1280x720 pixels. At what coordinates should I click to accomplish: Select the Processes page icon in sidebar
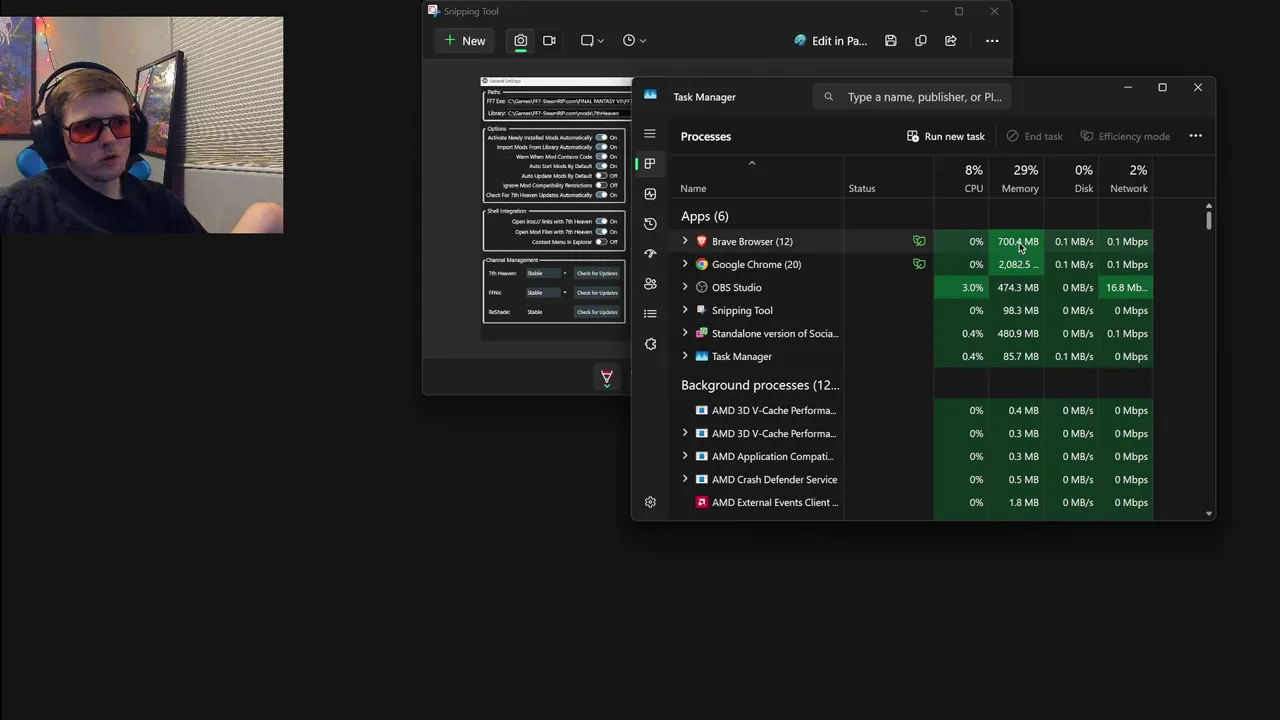coord(650,164)
